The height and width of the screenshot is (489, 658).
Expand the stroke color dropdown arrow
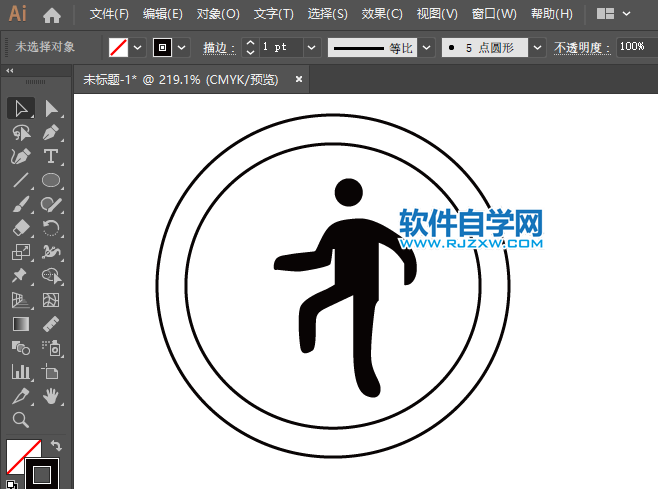point(182,47)
